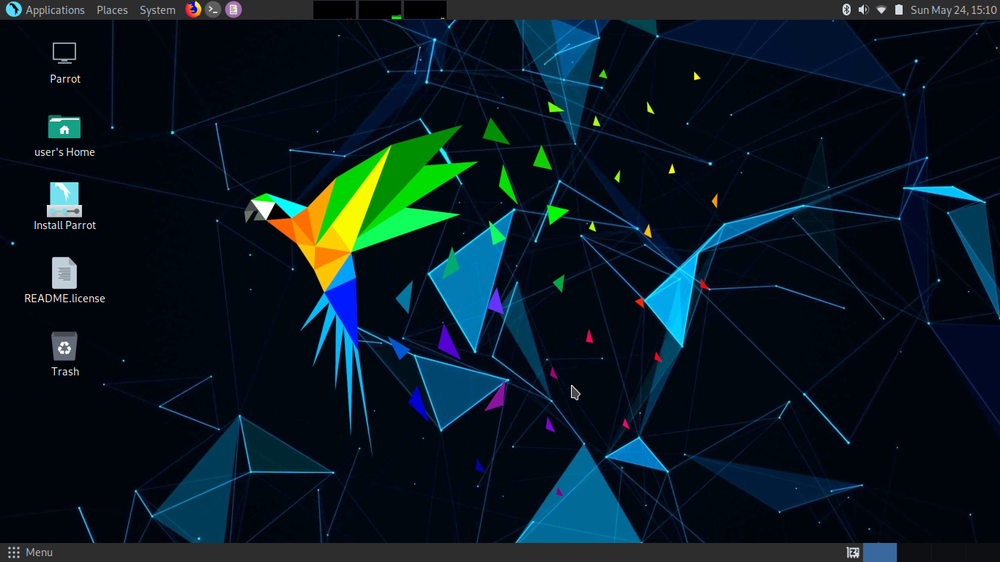
Task: Open the Wi-Fi network tray icon
Action: click(881, 10)
